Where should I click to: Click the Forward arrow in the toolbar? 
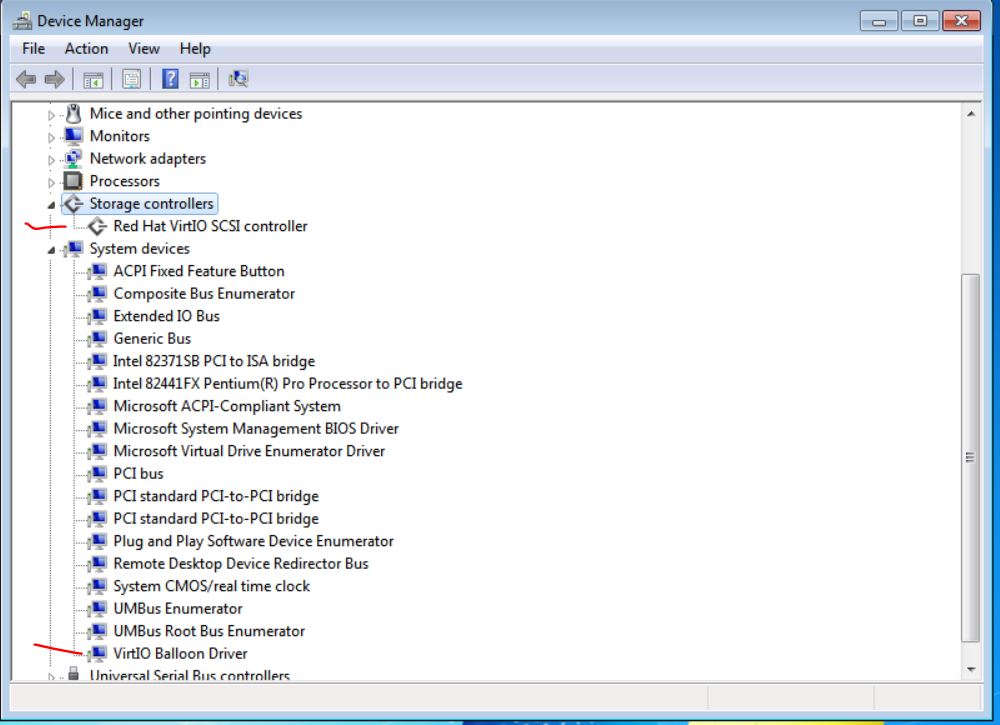click(x=54, y=79)
